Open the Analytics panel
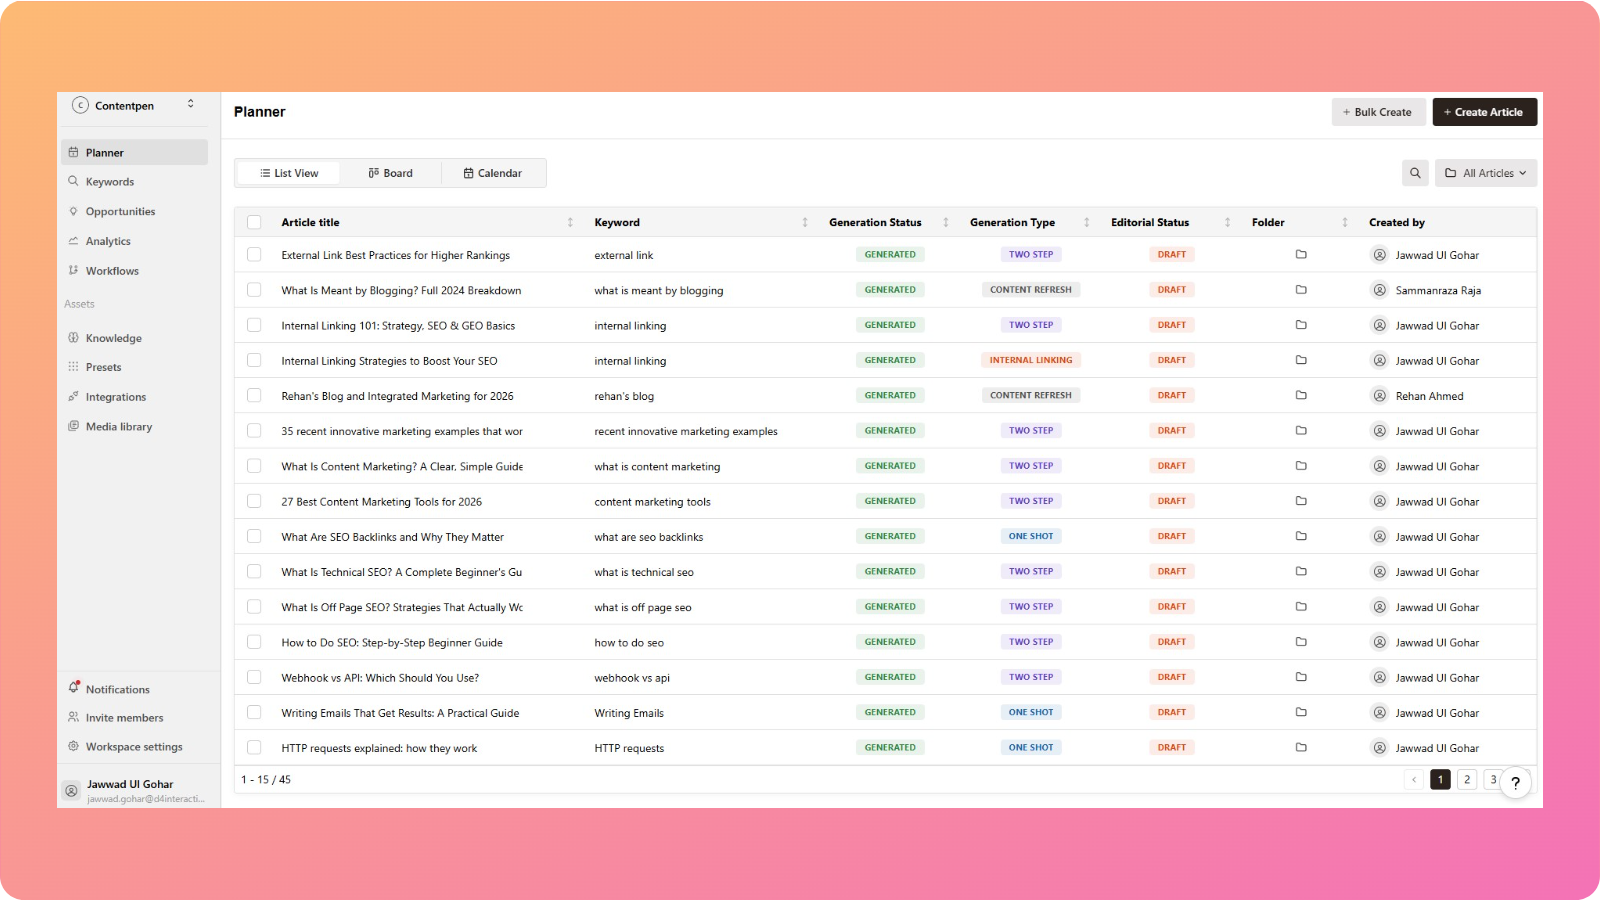This screenshot has width=1600, height=900. 107,241
